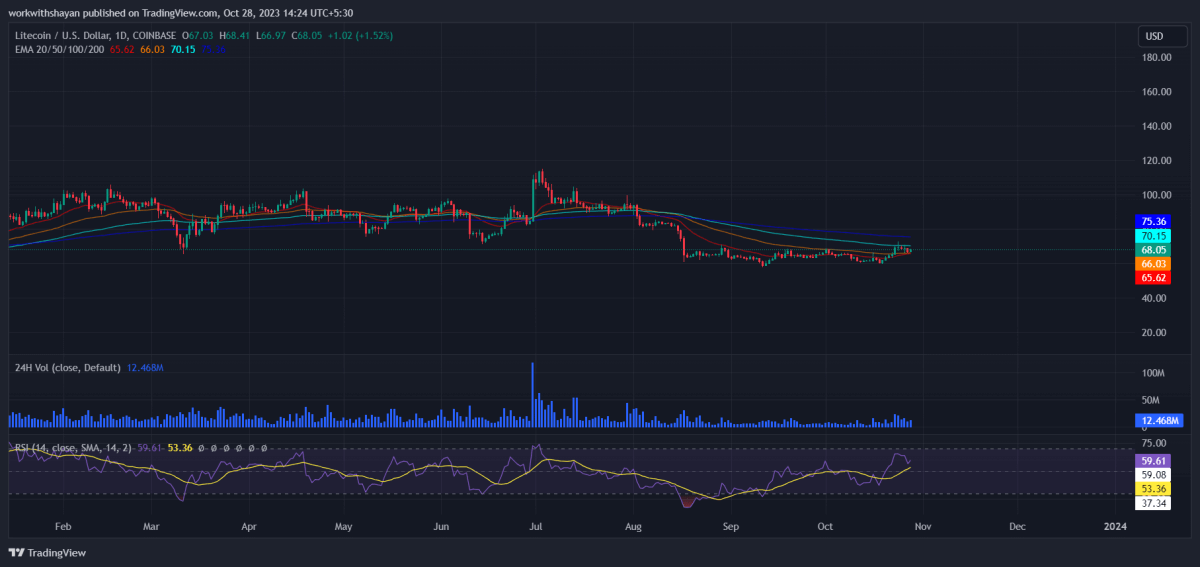Click the 180.00 price scale label
Screen dimensions: 1200x567
point(1157,58)
